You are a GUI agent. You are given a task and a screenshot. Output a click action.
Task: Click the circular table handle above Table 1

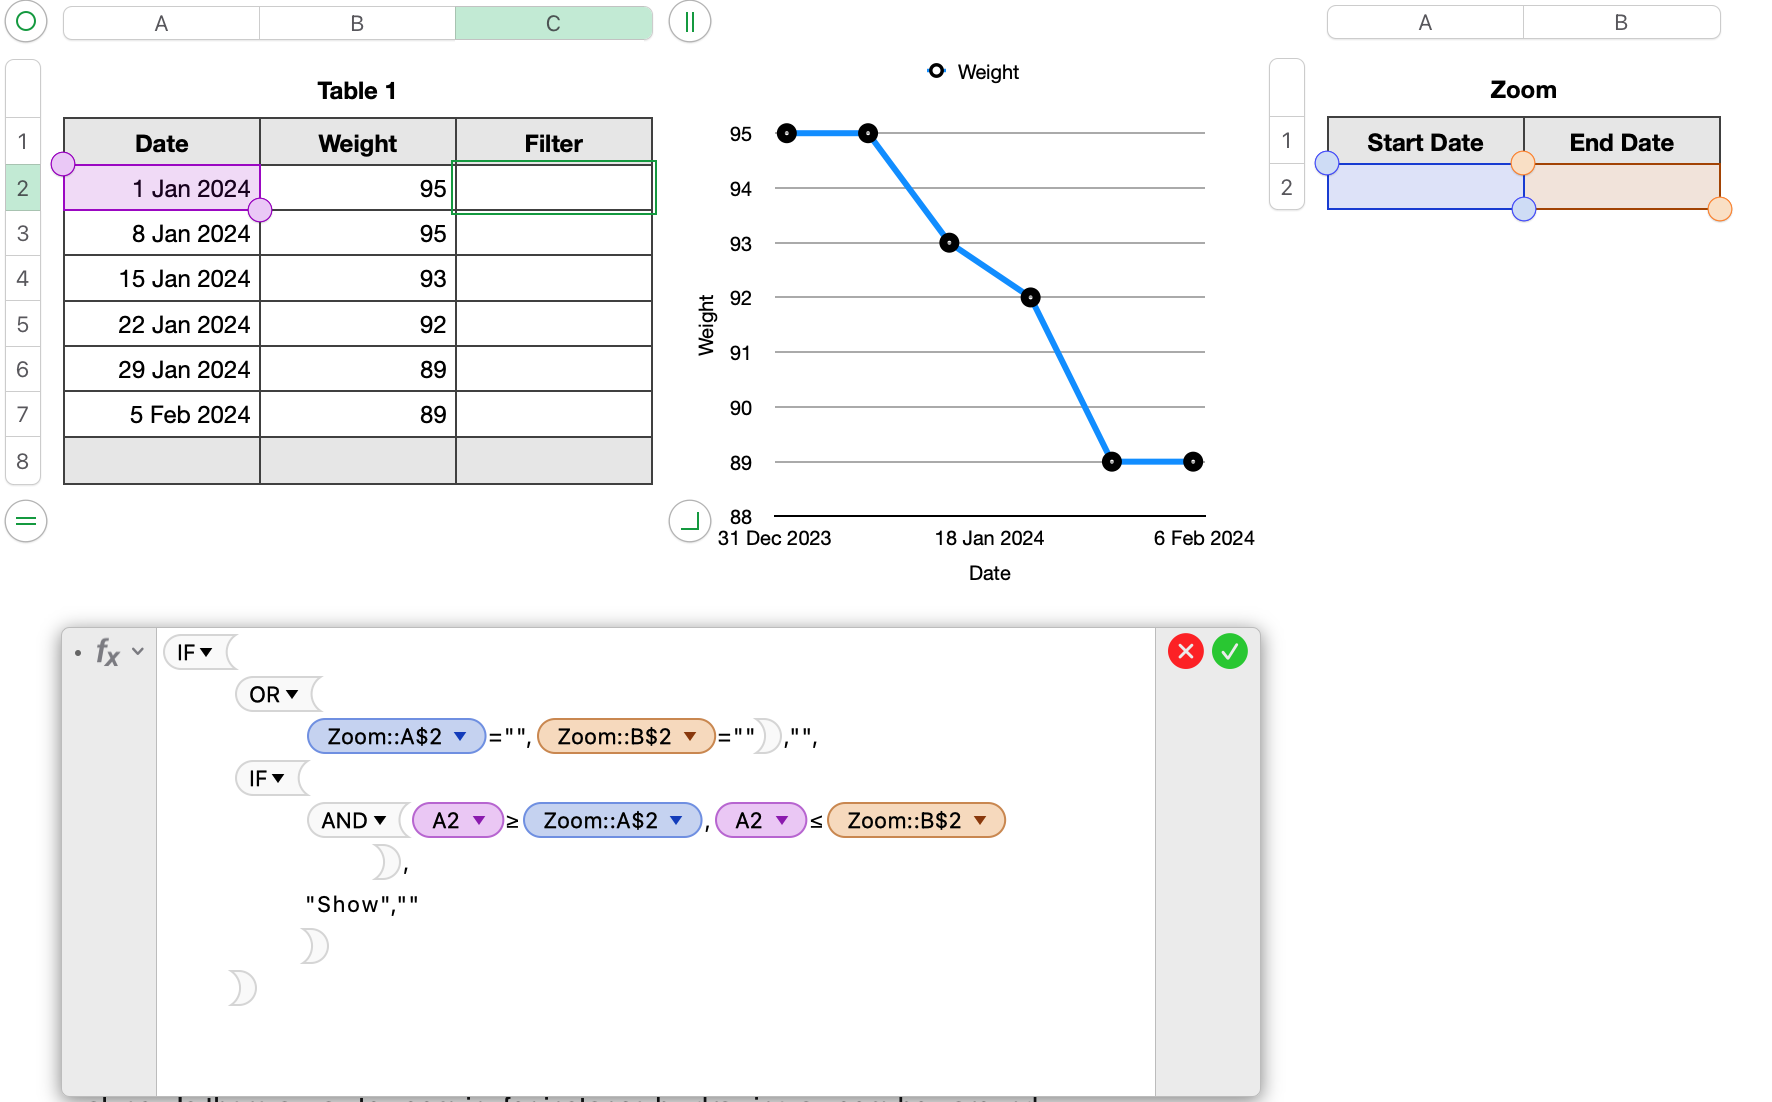(x=25, y=21)
